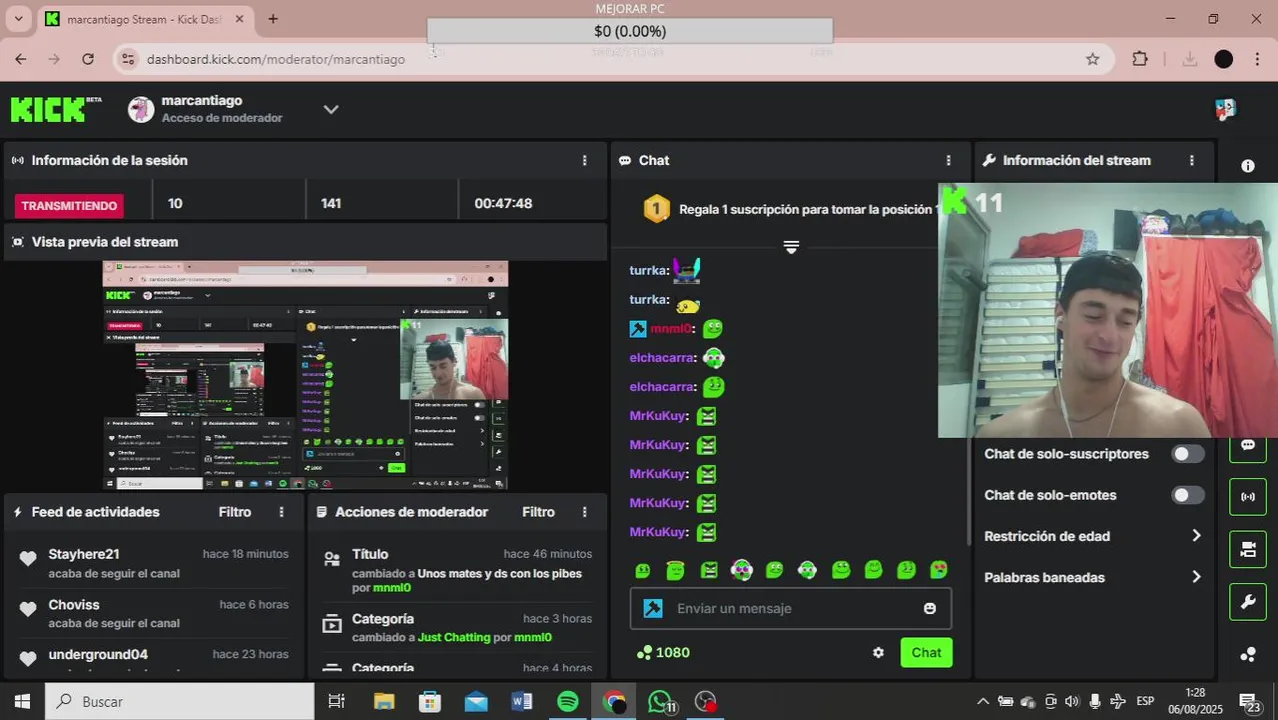Open Spotify from the taskbar

pyautogui.click(x=568, y=701)
